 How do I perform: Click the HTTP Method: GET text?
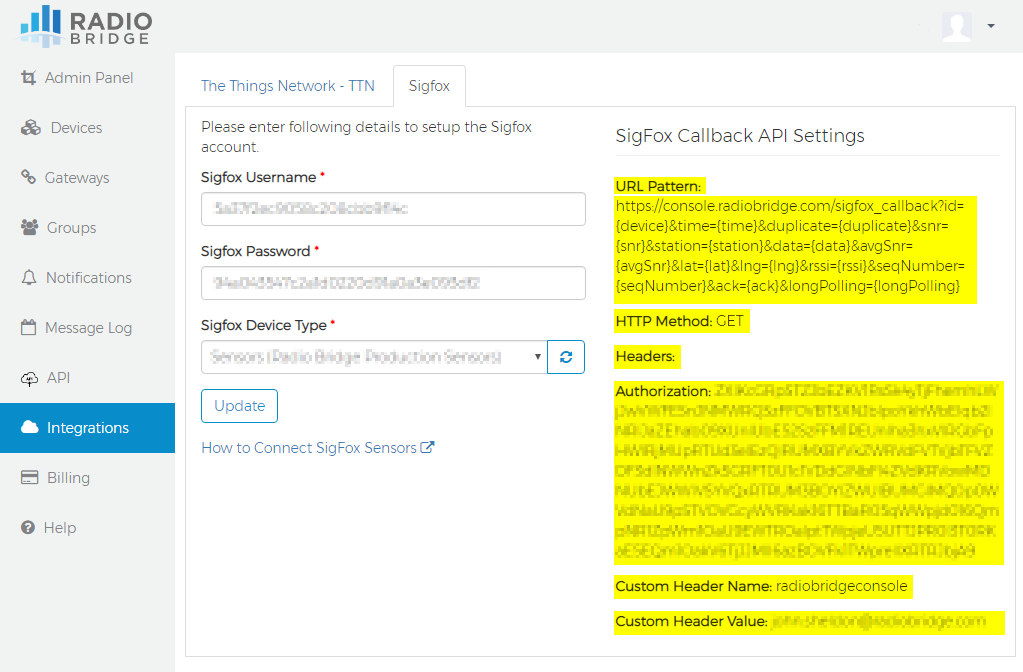point(680,321)
